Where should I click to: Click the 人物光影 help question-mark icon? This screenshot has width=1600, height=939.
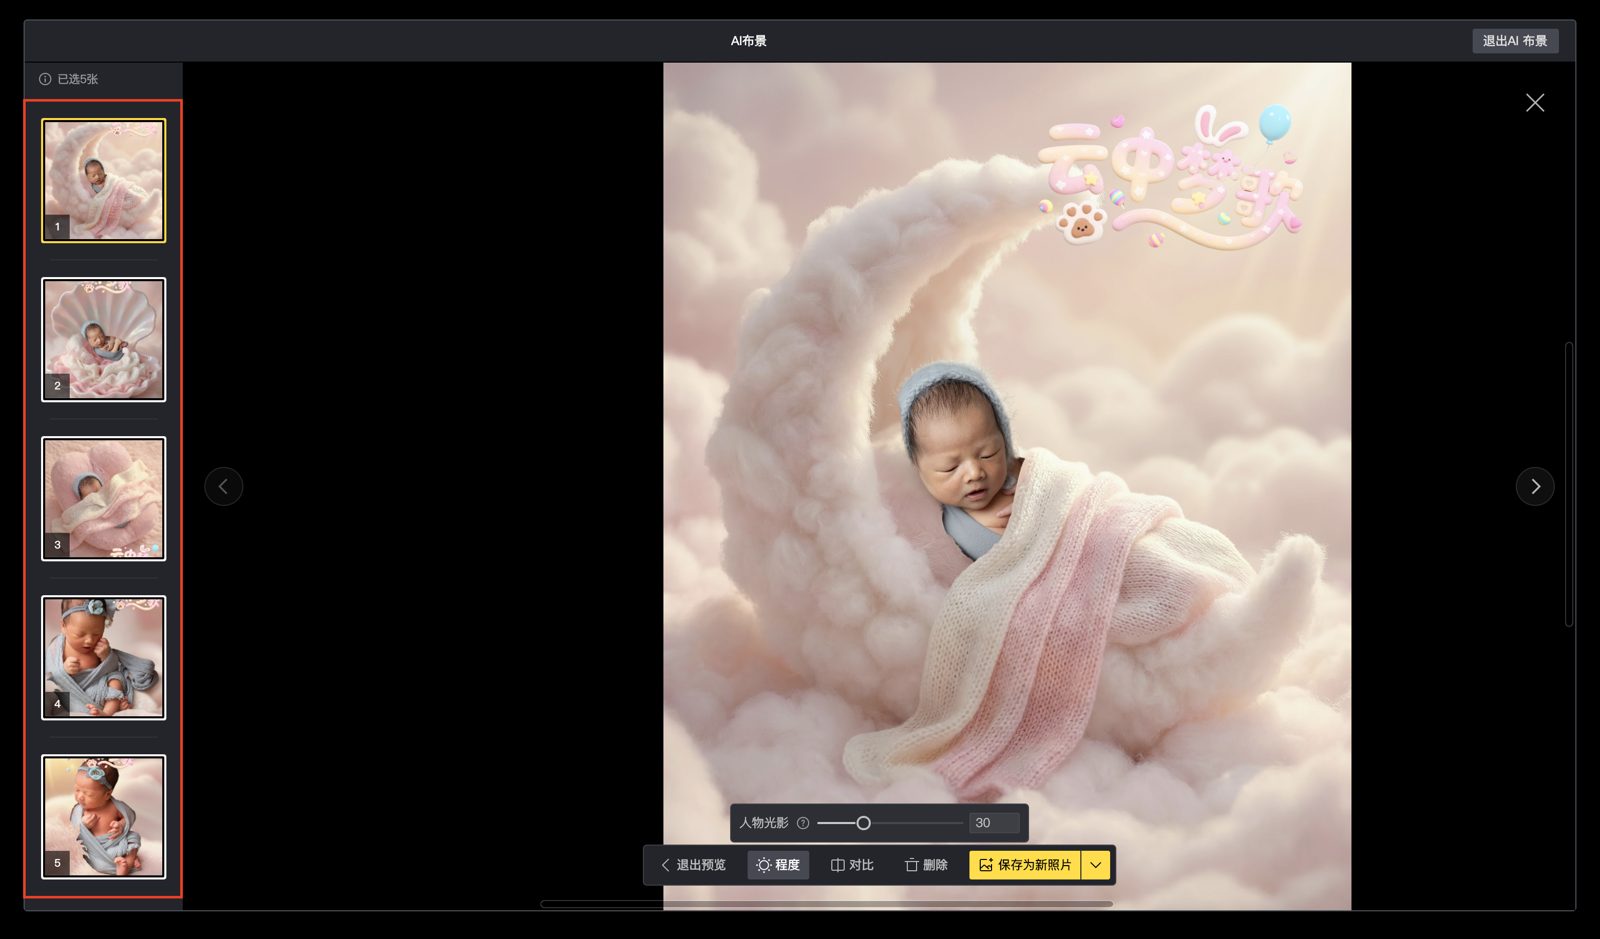point(803,823)
